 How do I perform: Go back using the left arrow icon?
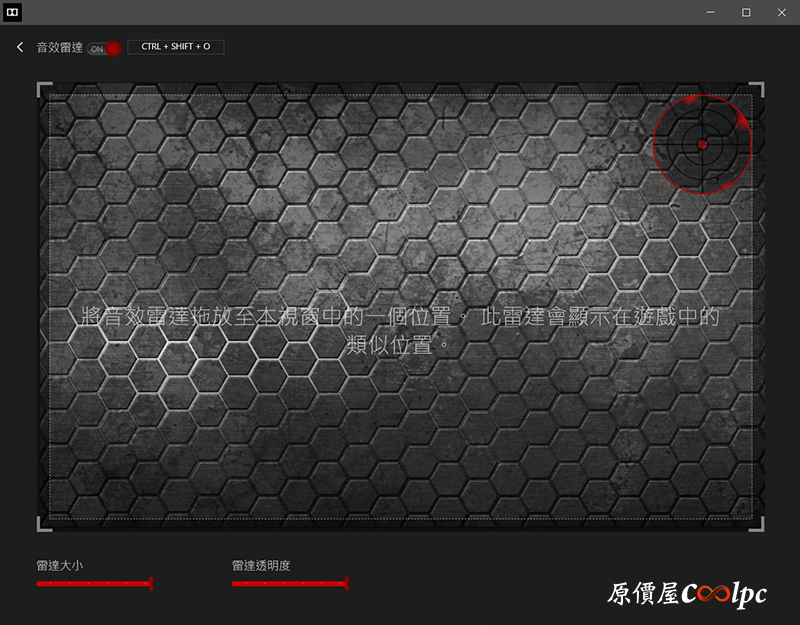pos(20,47)
